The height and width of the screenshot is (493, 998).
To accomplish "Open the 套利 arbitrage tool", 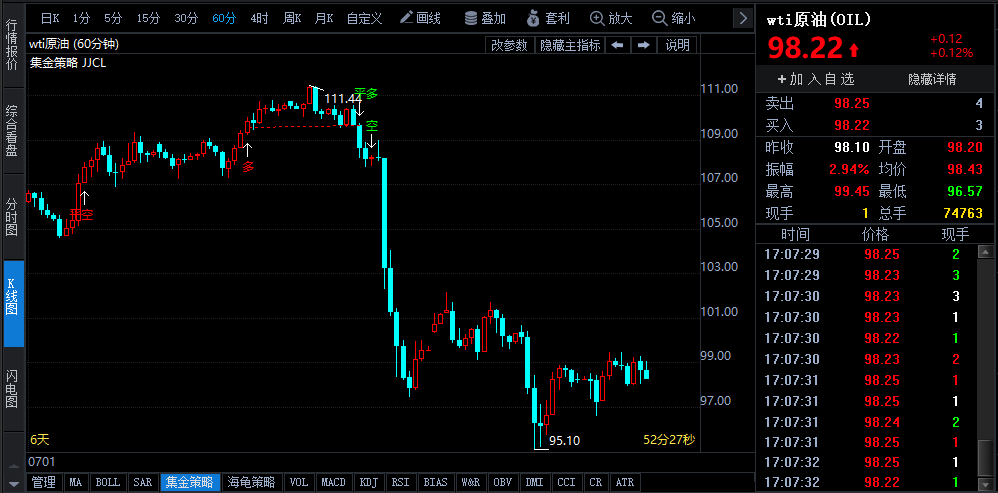I will pos(547,18).
